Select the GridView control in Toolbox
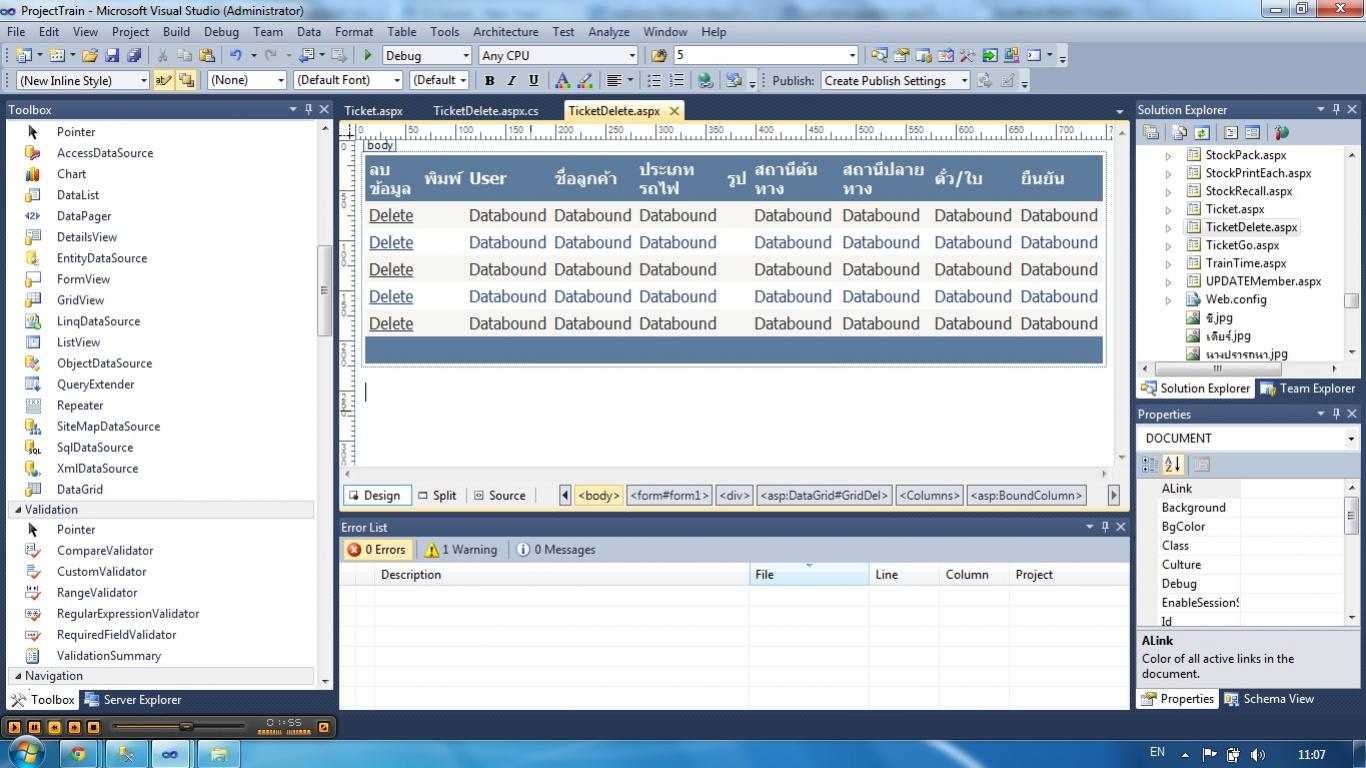The width and height of the screenshot is (1366, 768). 80,300
